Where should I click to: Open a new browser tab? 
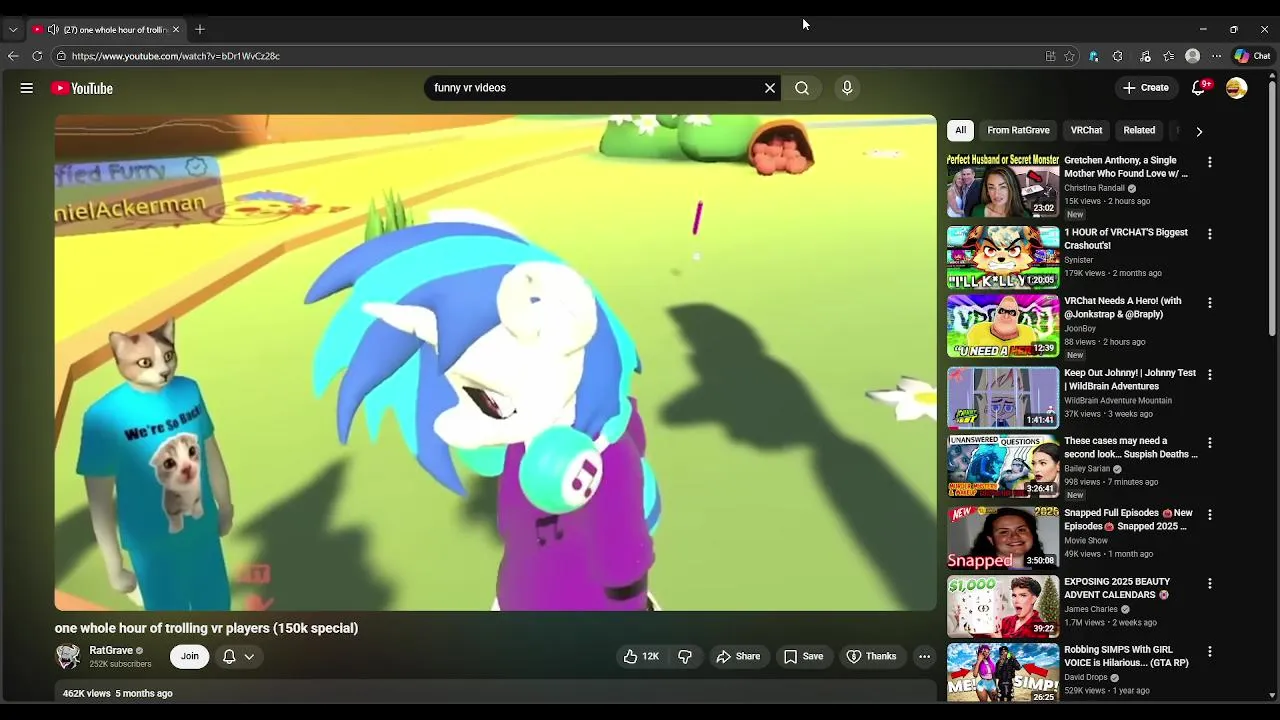[x=200, y=29]
